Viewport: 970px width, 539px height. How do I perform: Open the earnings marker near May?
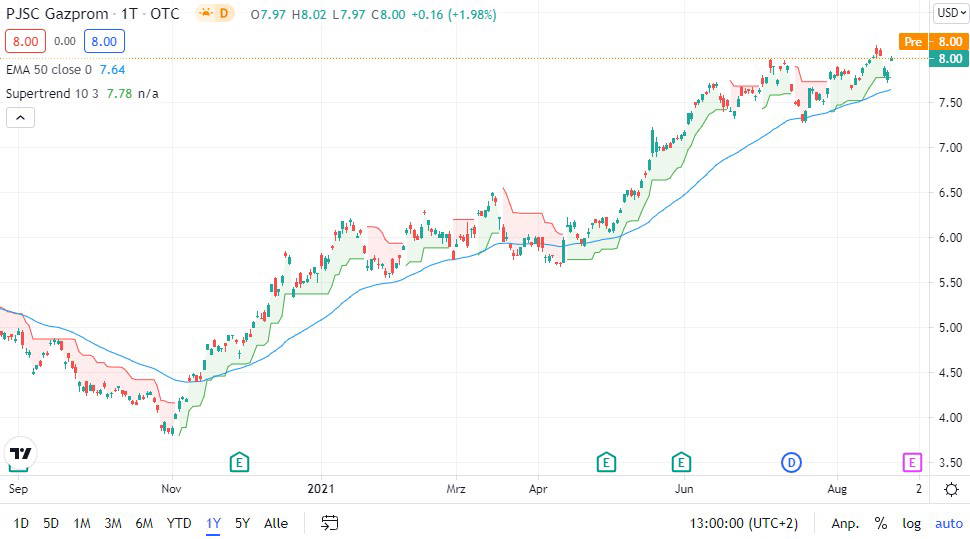point(606,462)
